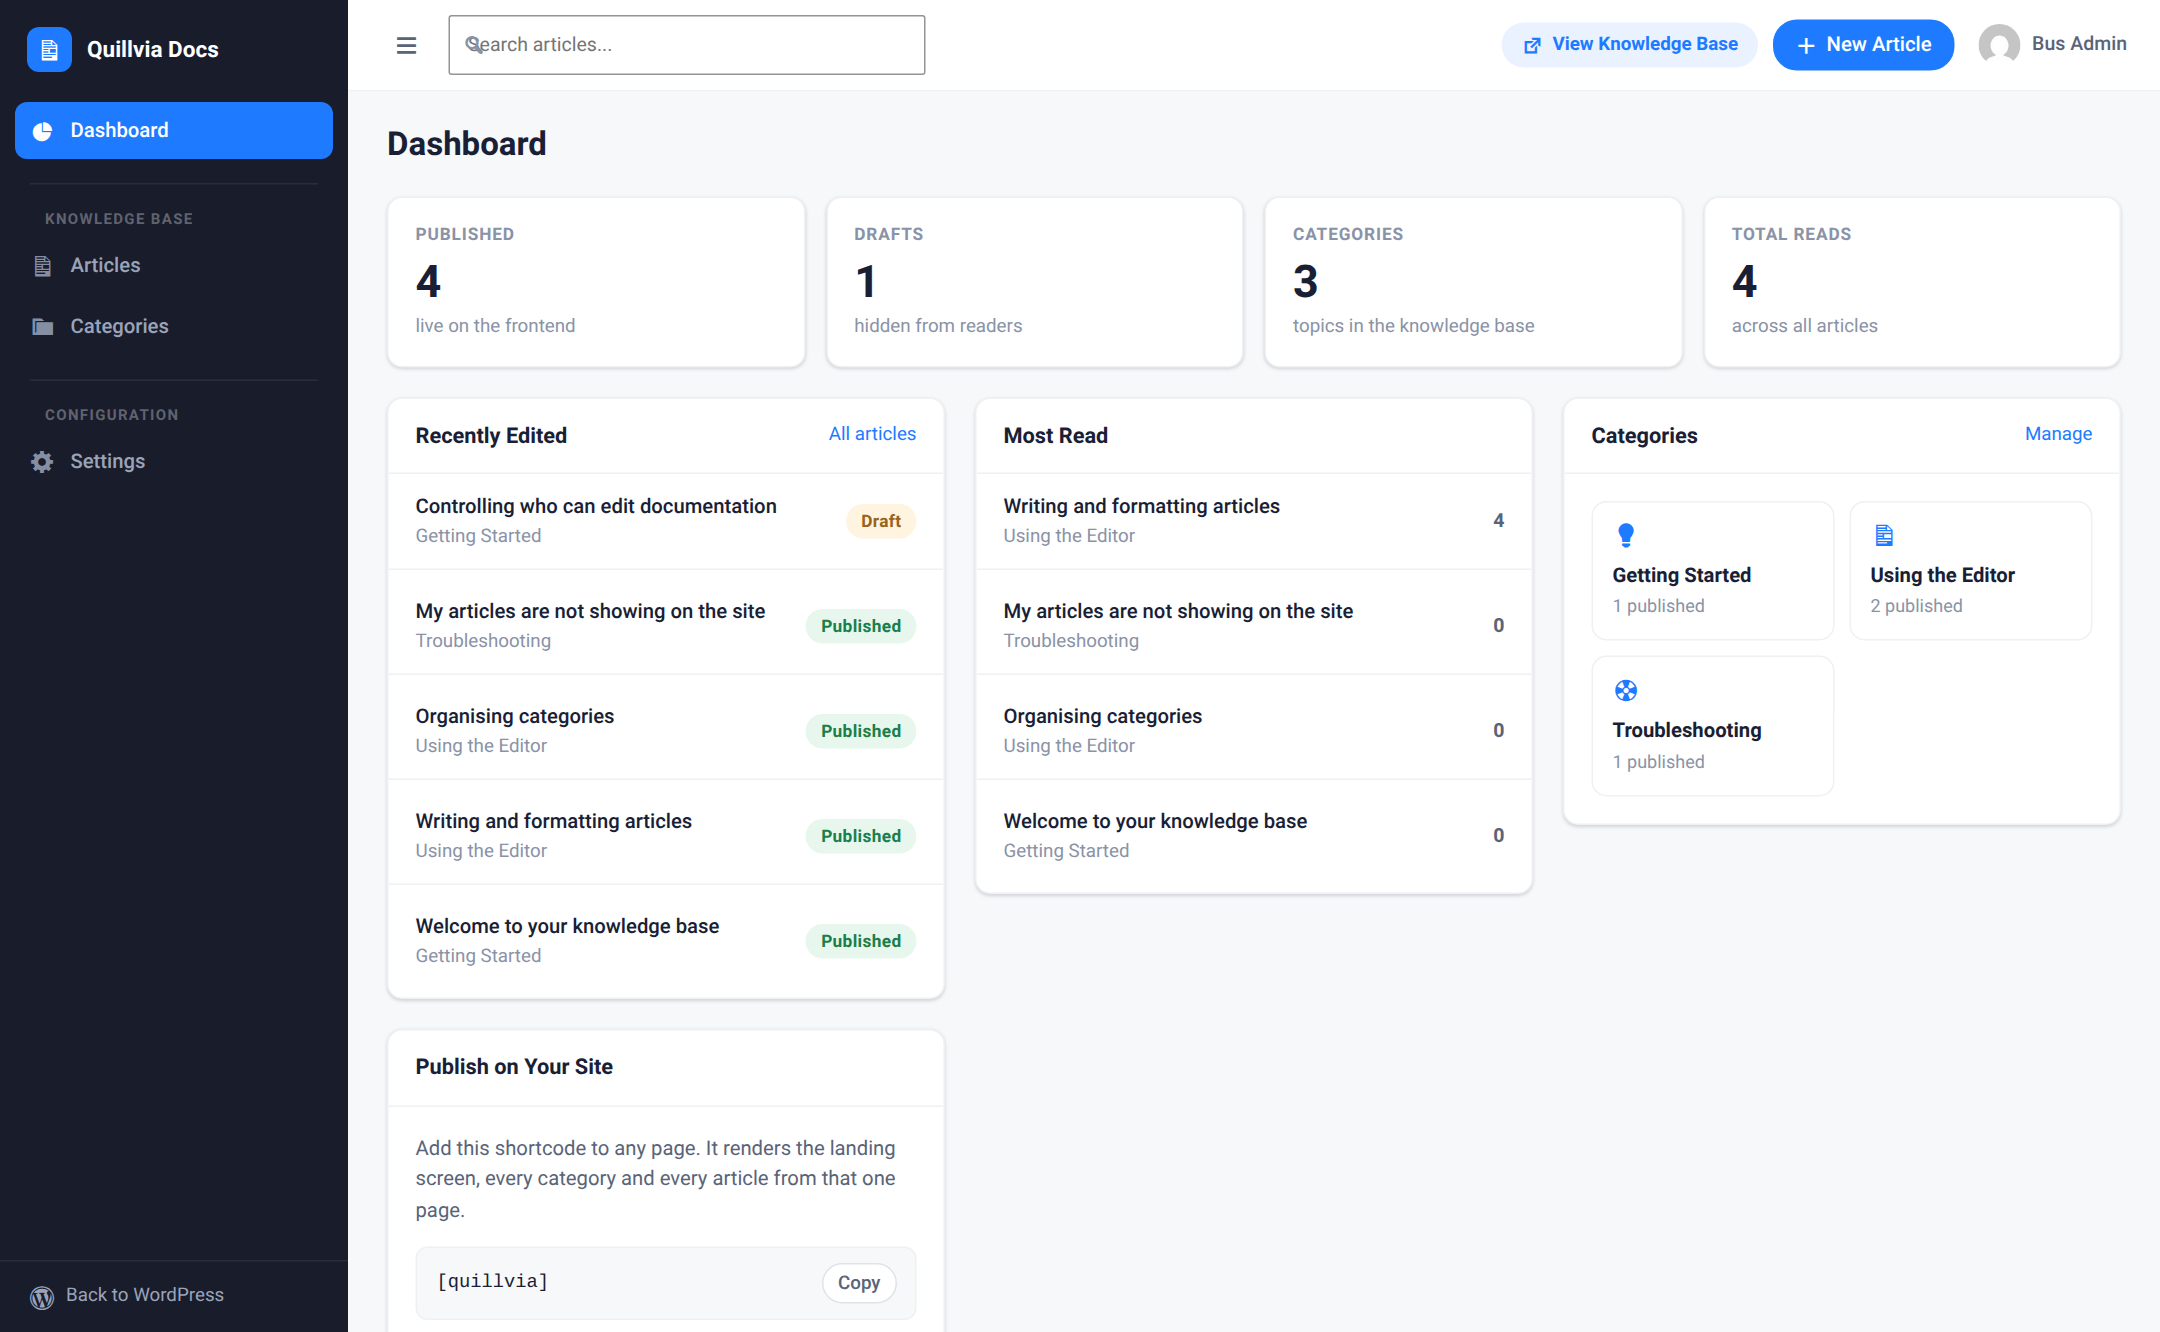
Task: Open the Dashboard menu item
Action: [174, 130]
